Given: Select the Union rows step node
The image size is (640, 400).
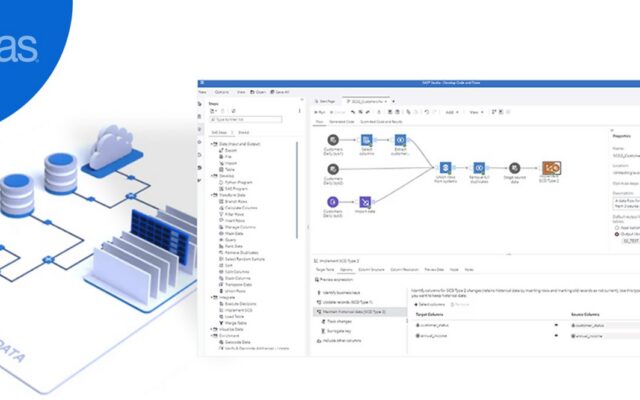Looking at the screenshot, I should tap(445, 168).
